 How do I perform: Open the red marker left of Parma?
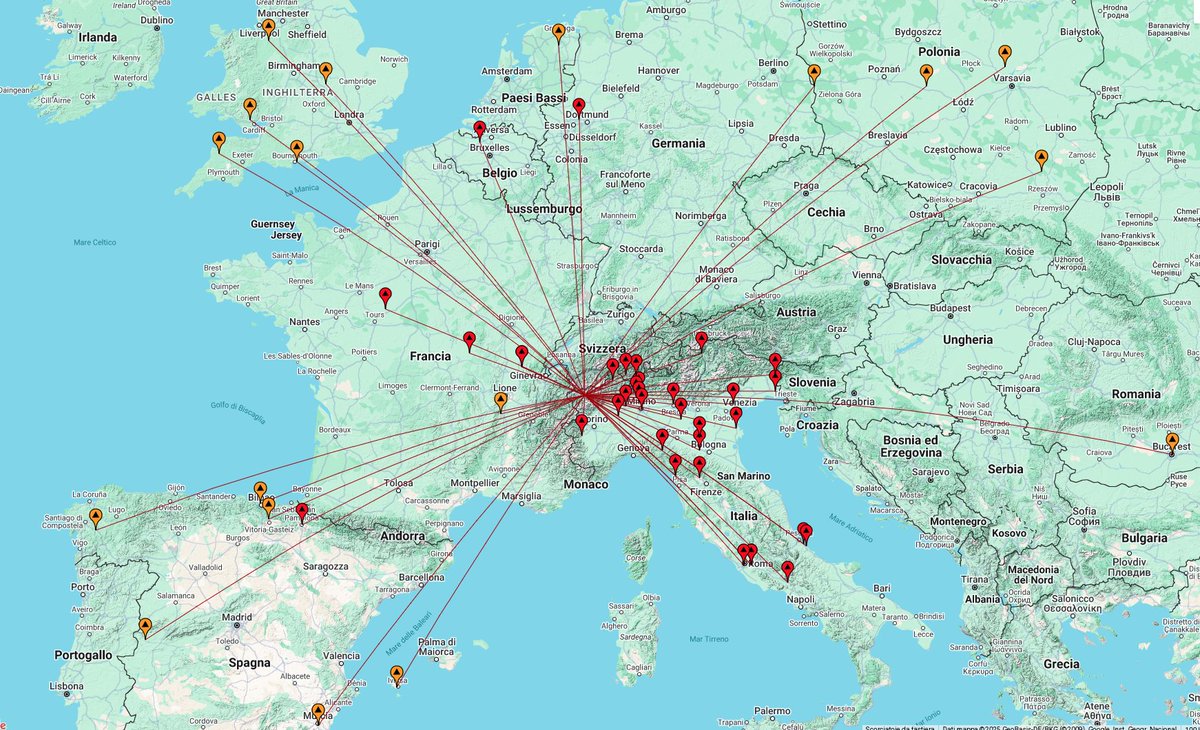click(x=662, y=438)
